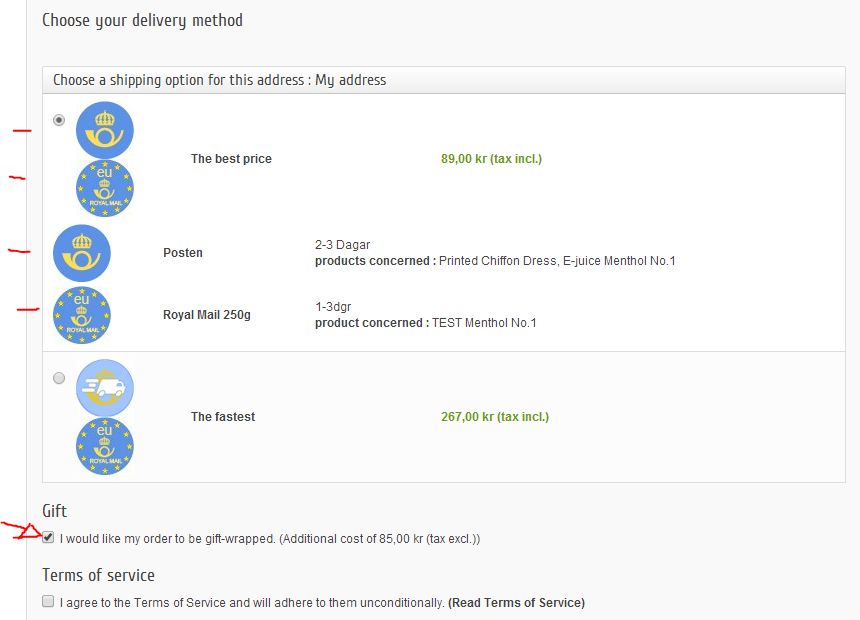
Task: Click The best price label
Action: (x=231, y=159)
